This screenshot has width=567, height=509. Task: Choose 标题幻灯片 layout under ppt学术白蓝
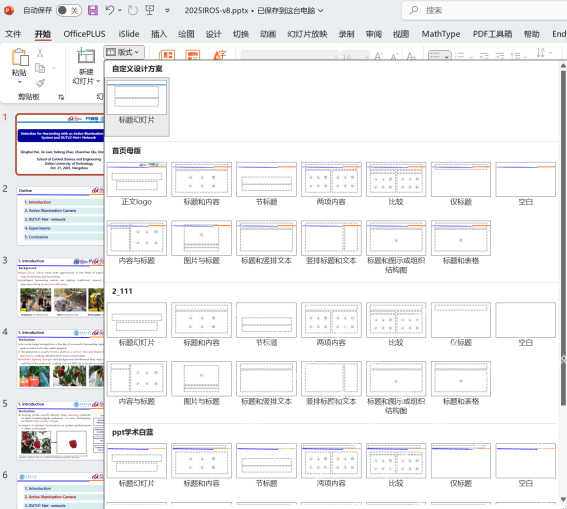137,466
